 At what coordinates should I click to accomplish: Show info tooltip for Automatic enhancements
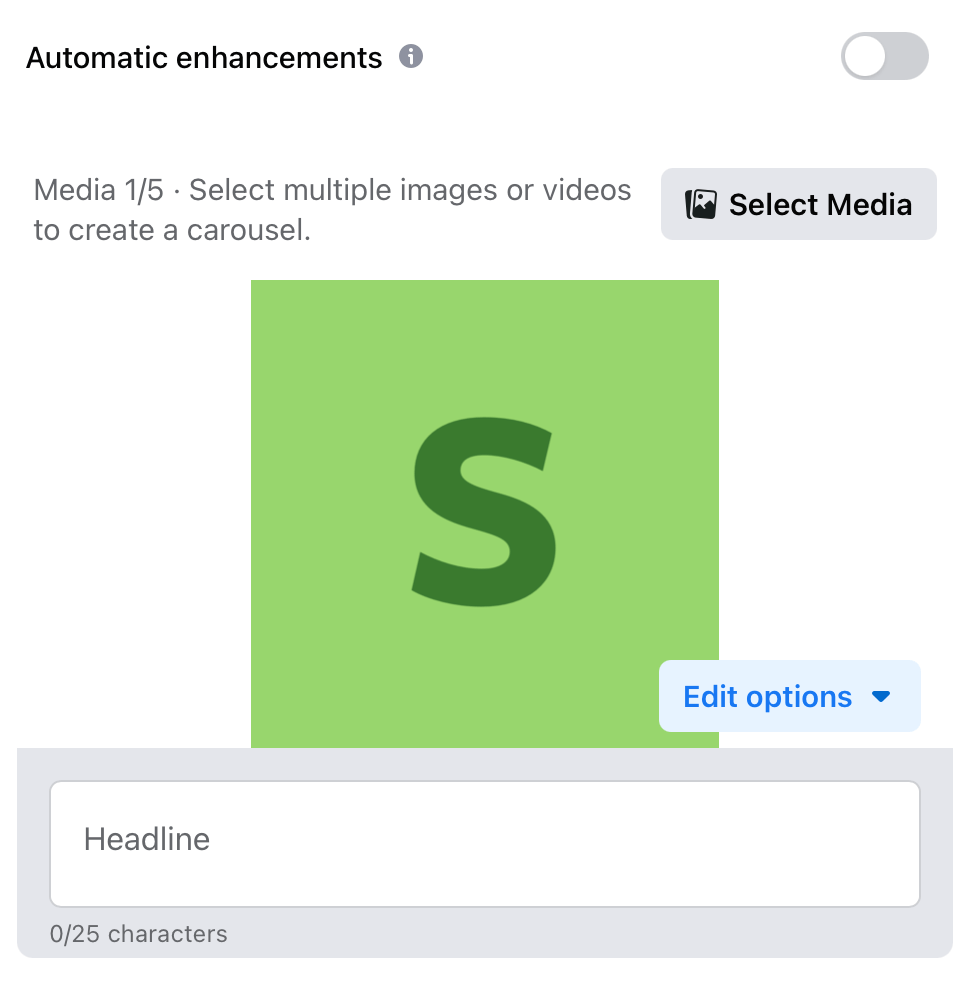[x=411, y=56]
